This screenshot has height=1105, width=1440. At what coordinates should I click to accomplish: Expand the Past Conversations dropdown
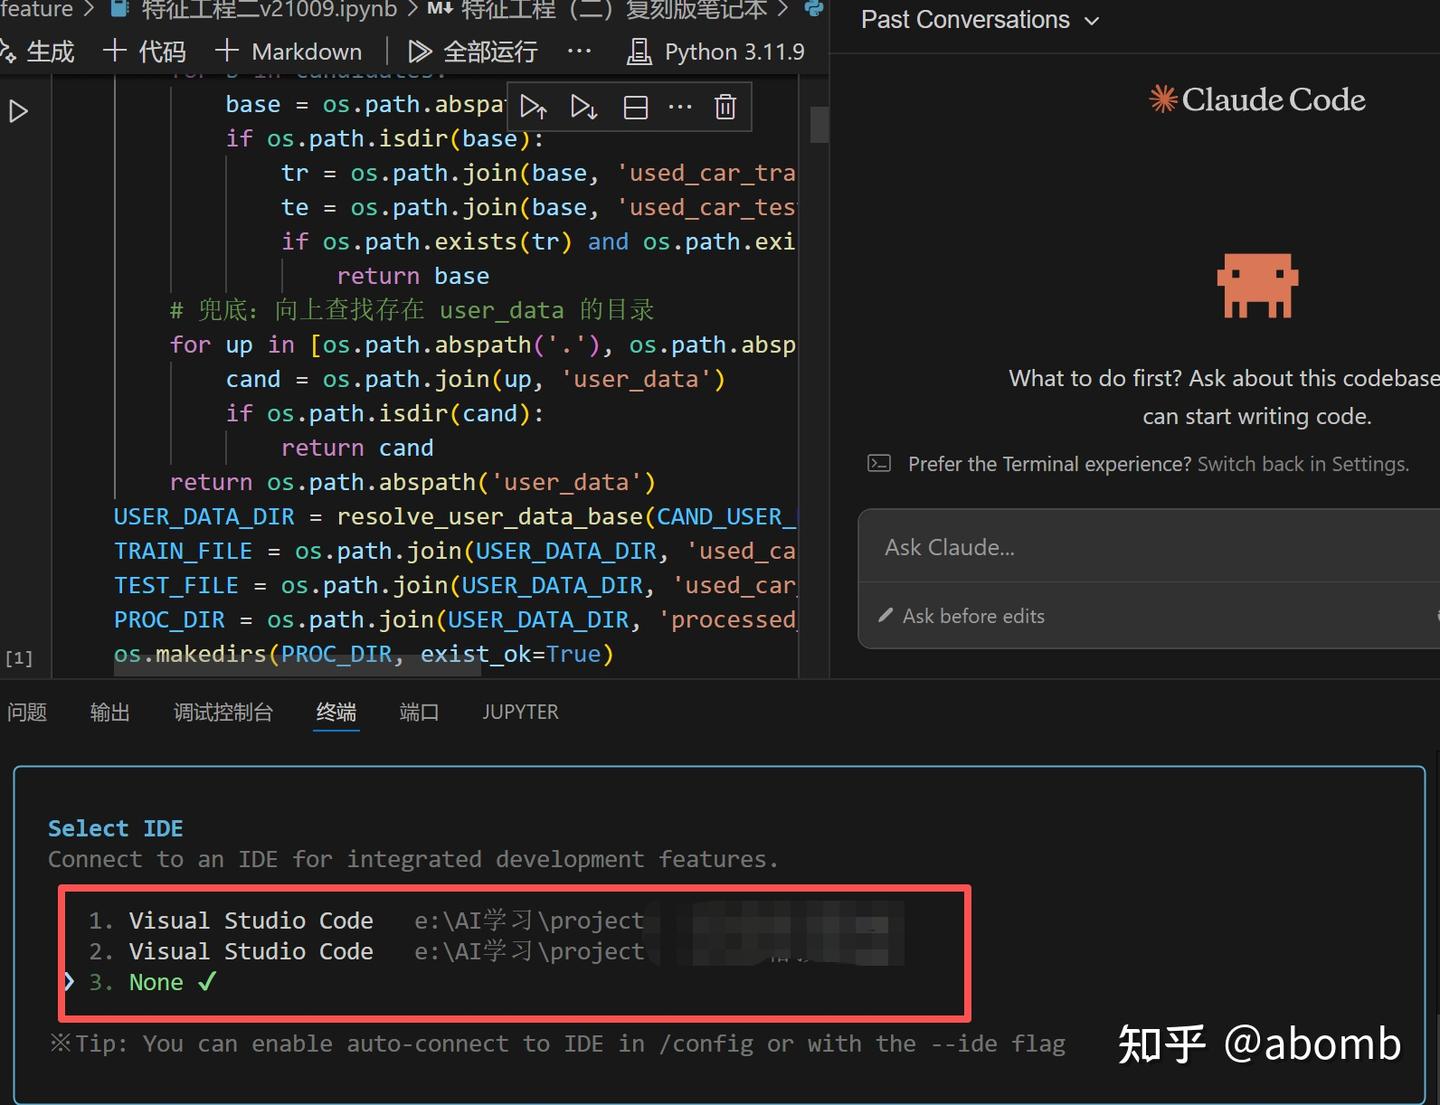(980, 20)
